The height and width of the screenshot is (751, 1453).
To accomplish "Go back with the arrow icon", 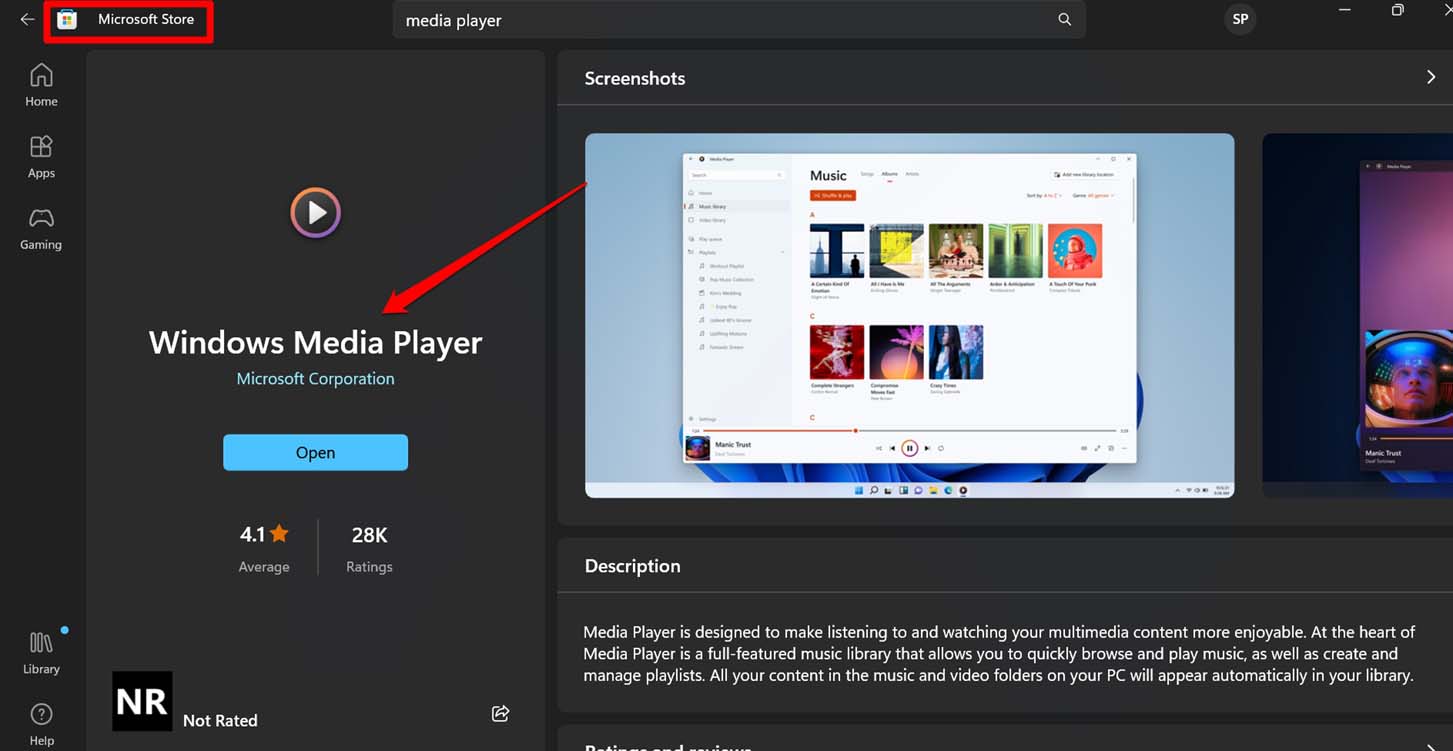I will pos(27,19).
